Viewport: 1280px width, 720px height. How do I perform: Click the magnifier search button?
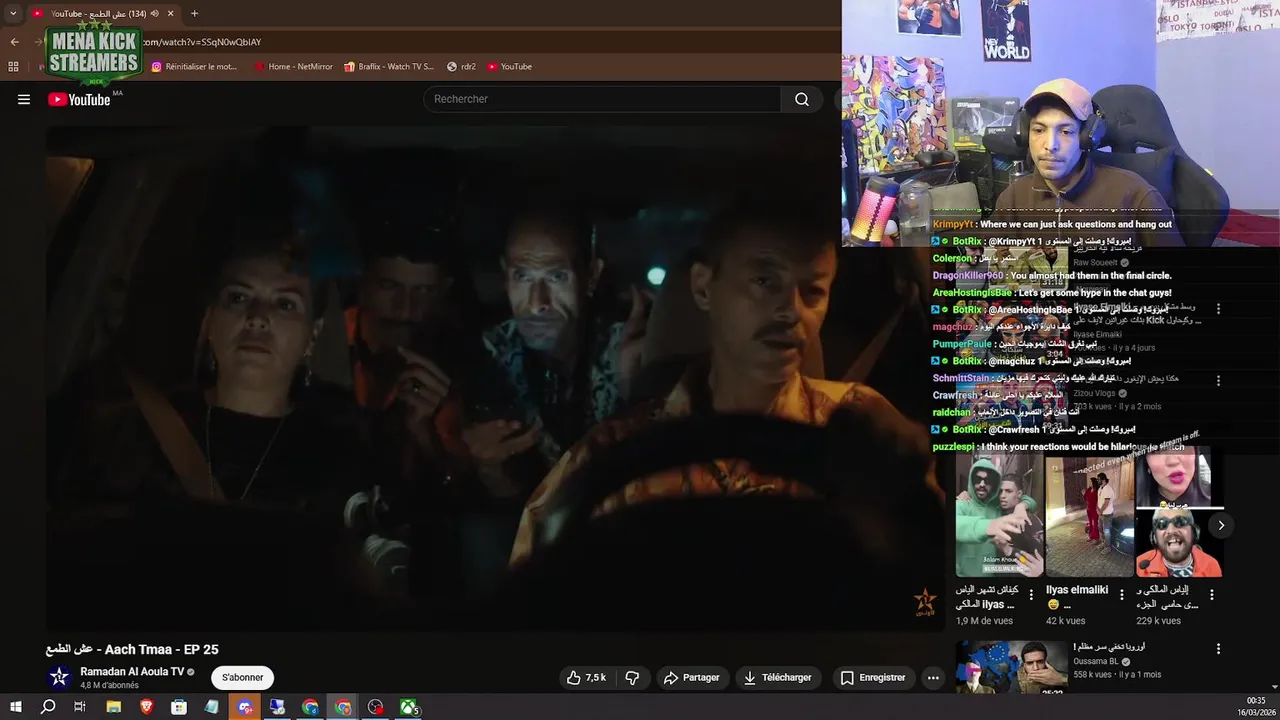coord(802,99)
